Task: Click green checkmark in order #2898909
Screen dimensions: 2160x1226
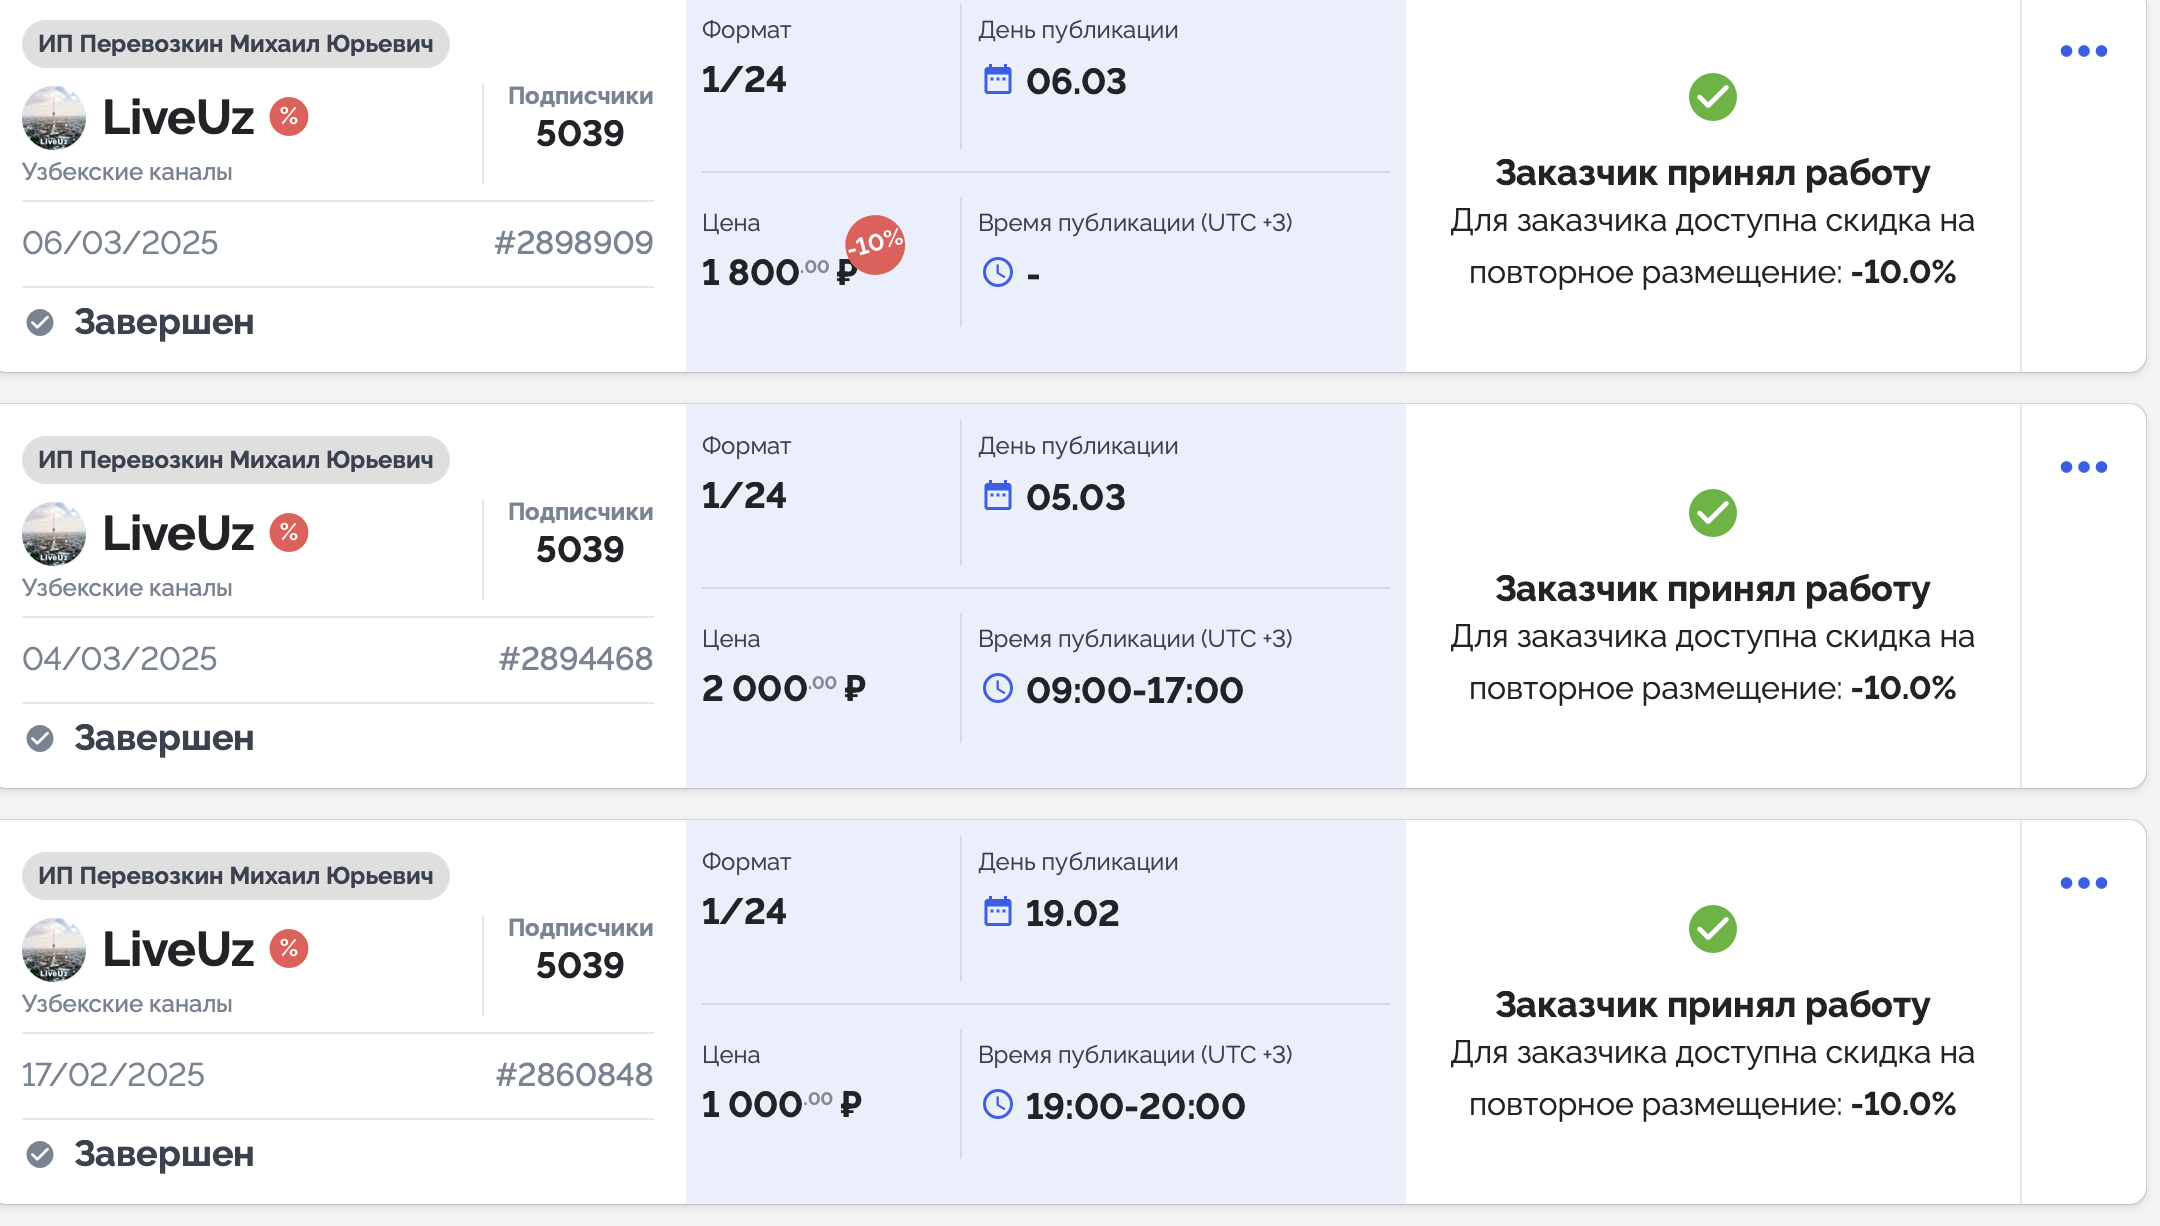Action: point(1712,97)
